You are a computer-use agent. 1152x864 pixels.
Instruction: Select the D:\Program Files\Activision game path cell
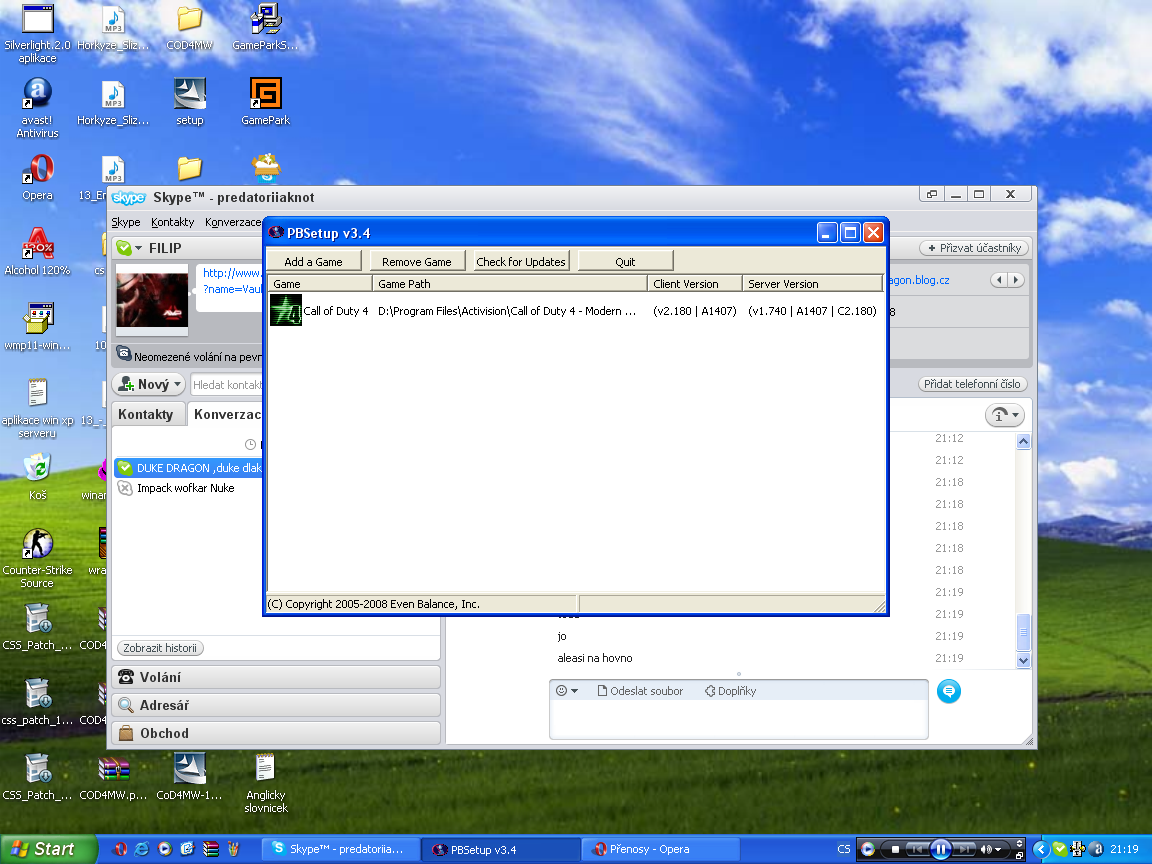tap(507, 311)
